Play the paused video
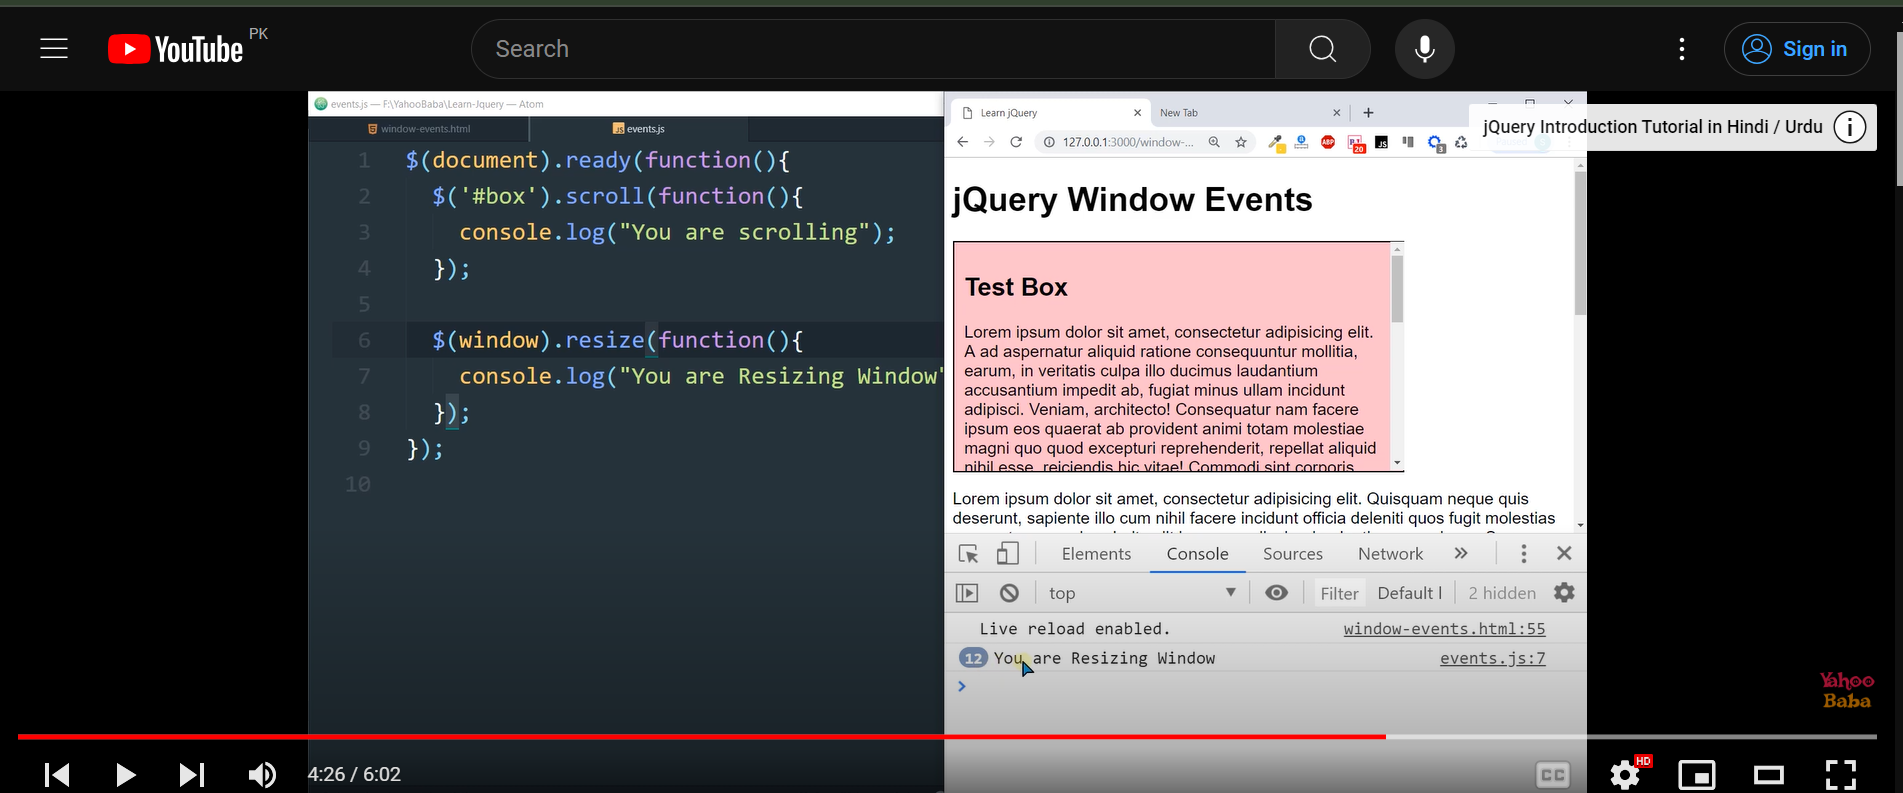Image resolution: width=1903 pixels, height=793 pixels. click(x=125, y=774)
